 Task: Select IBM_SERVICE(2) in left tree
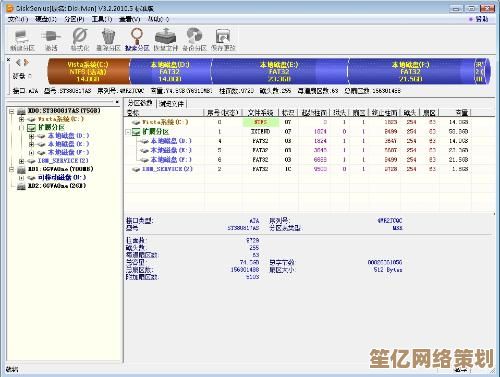[x=63, y=161]
